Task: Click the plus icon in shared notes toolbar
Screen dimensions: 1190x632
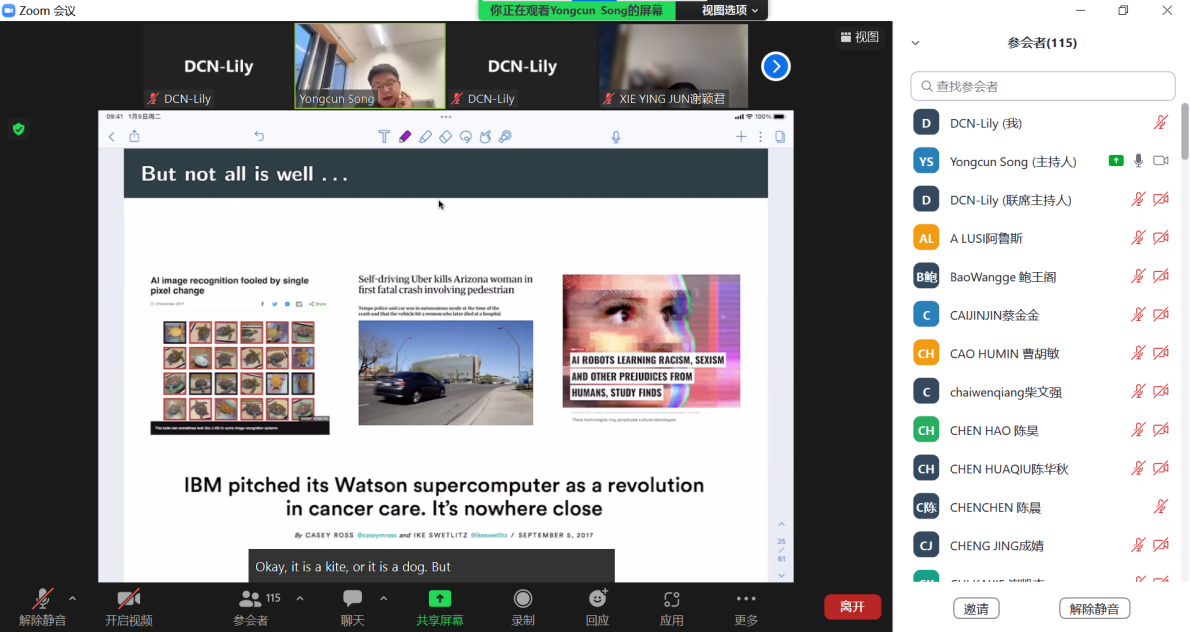Action: 741,137
